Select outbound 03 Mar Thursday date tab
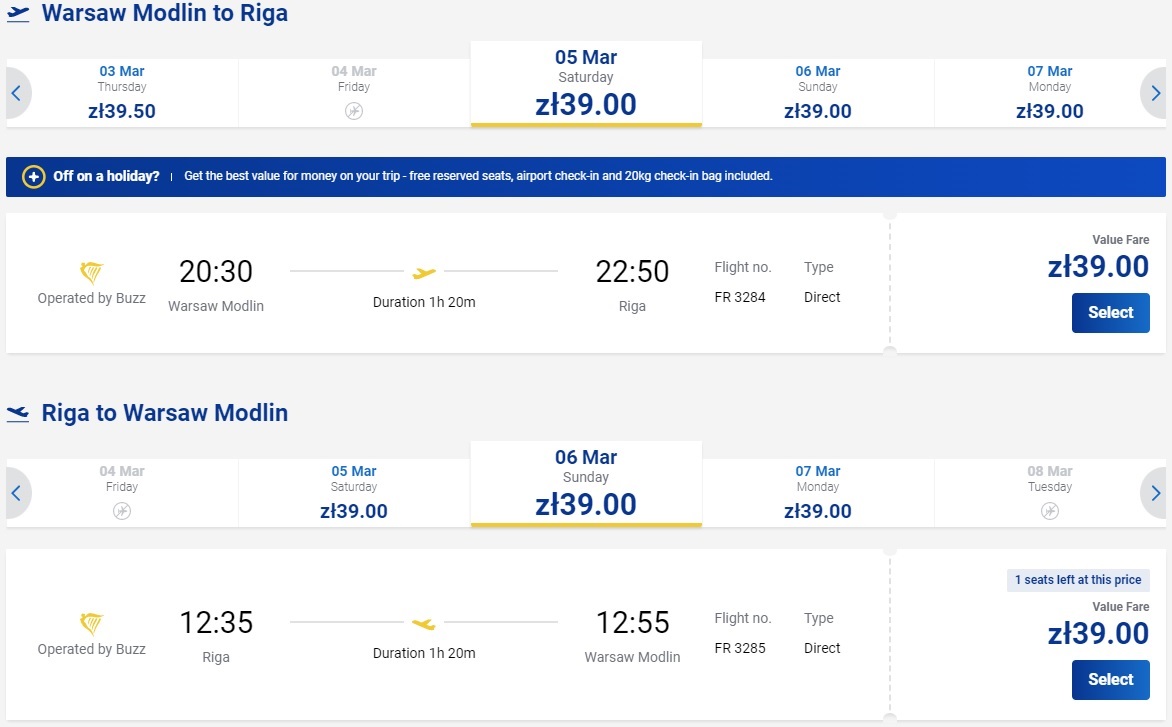 pyautogui.click(x=122, y=93)
